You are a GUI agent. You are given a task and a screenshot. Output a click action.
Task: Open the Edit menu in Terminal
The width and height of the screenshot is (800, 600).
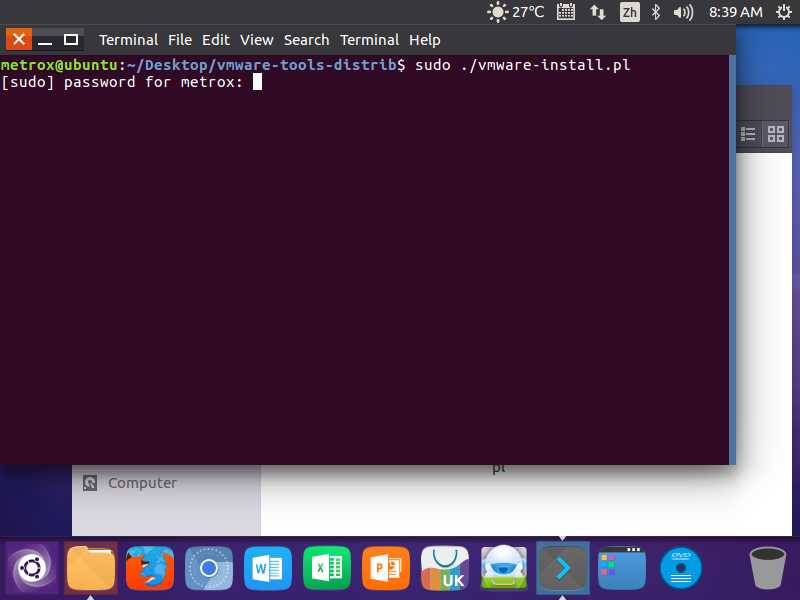(215, 40)
